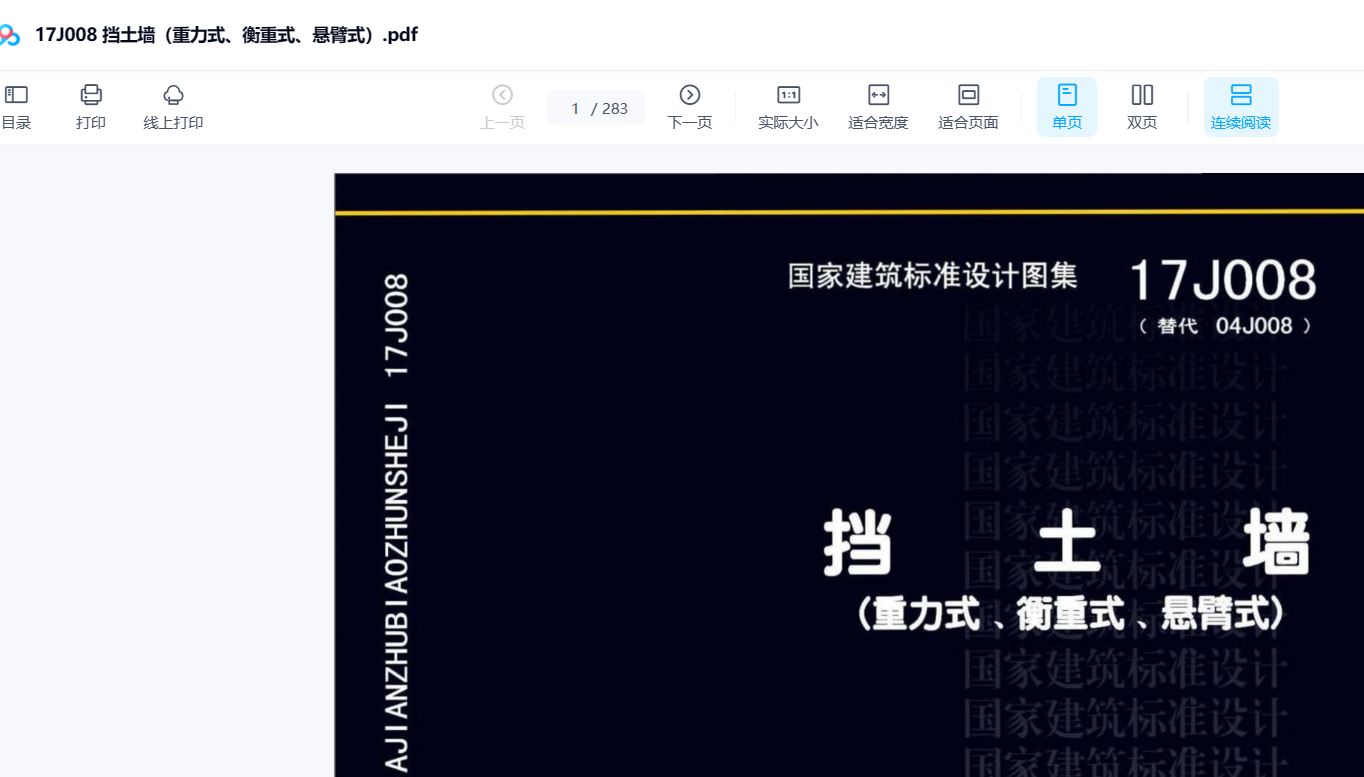
Task: Click the page number input field
Action: (x=575, y=108)
